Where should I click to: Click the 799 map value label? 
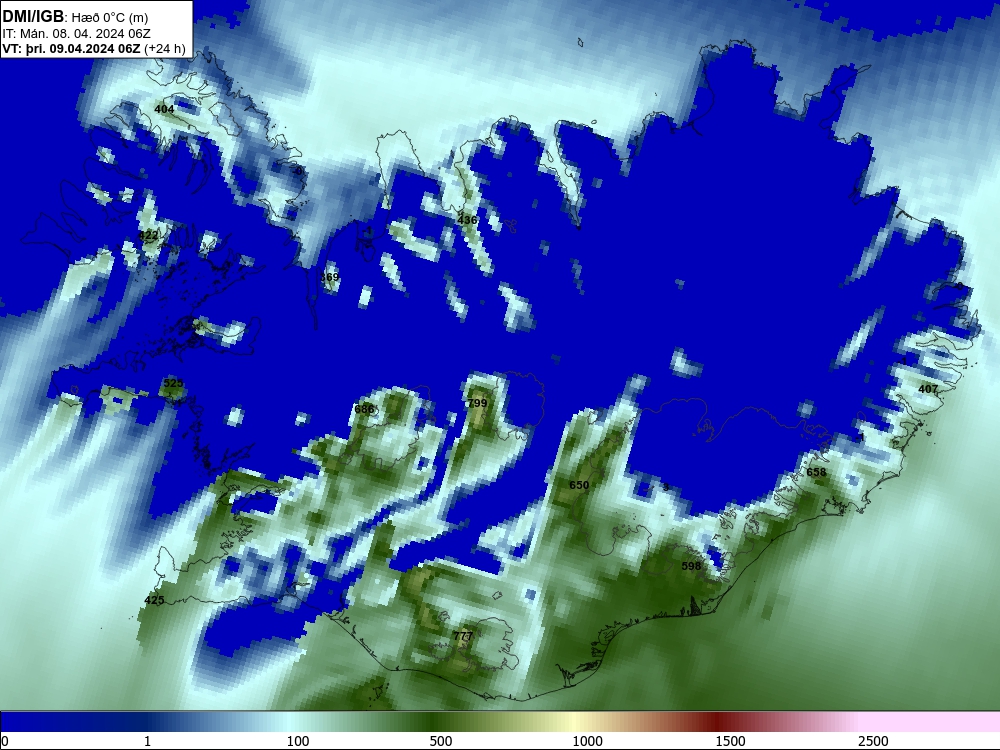pyautogui.click(x=477, y=403)
